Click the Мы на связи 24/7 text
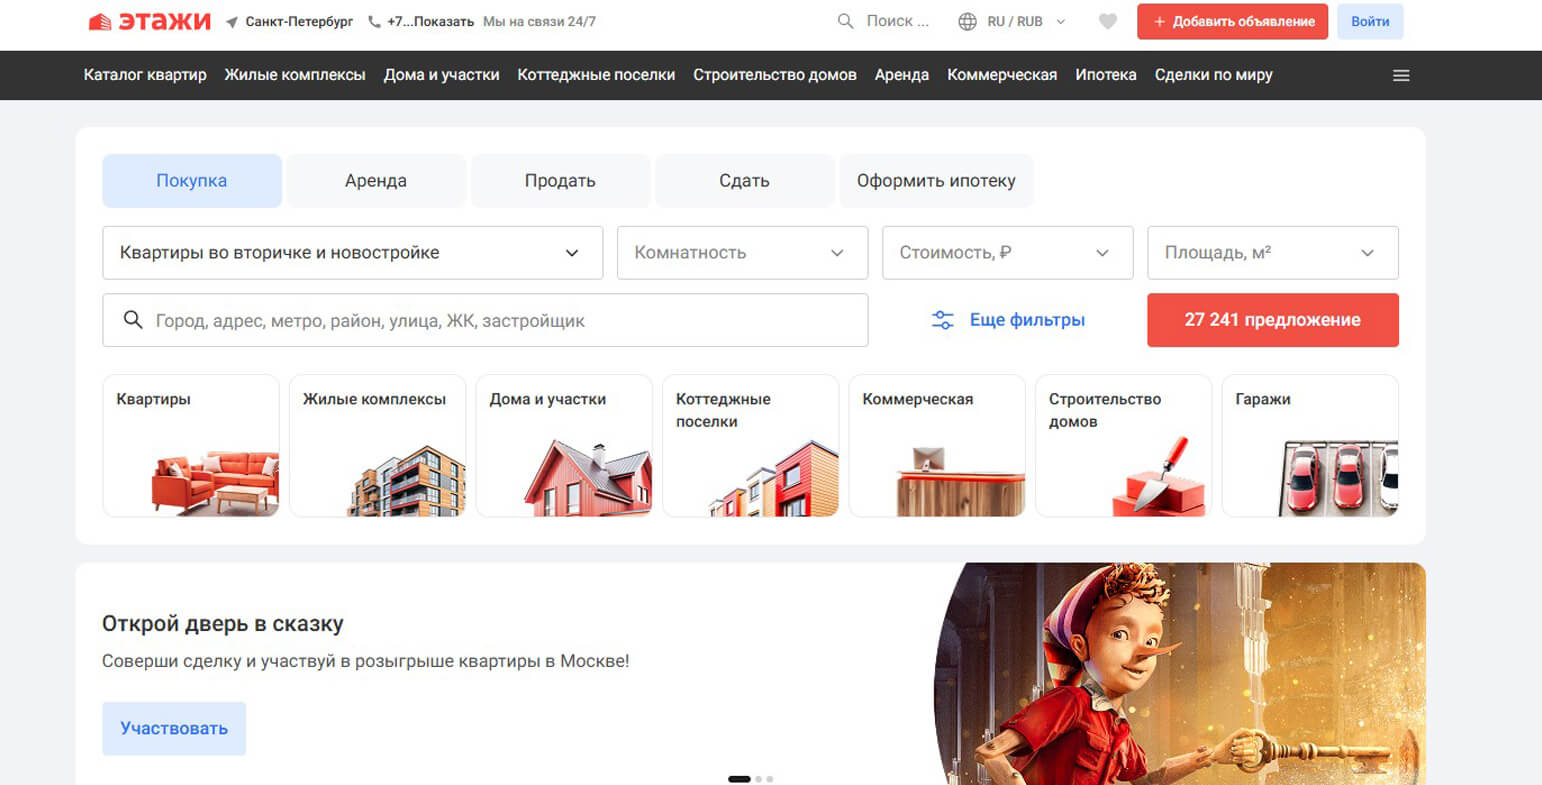Viewport: 1542px width, 785px height. click(539, 22)
